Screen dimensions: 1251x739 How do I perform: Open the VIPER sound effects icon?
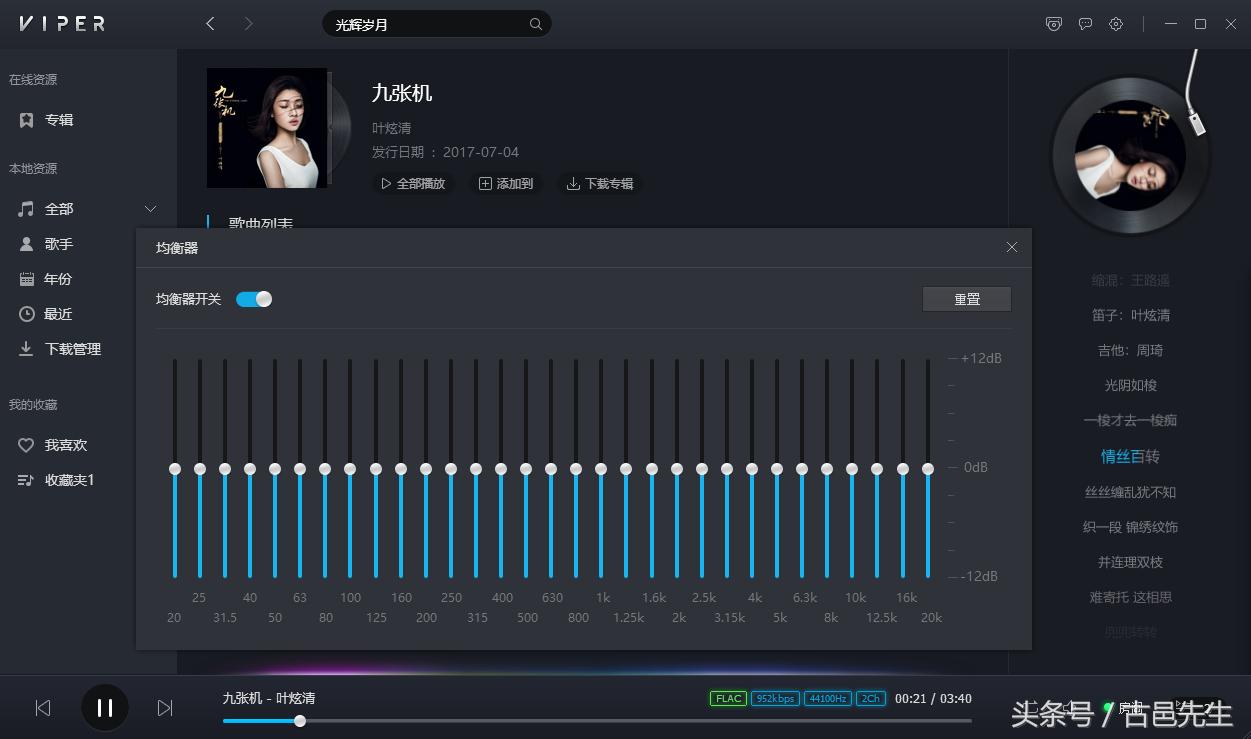point(1054,23)
